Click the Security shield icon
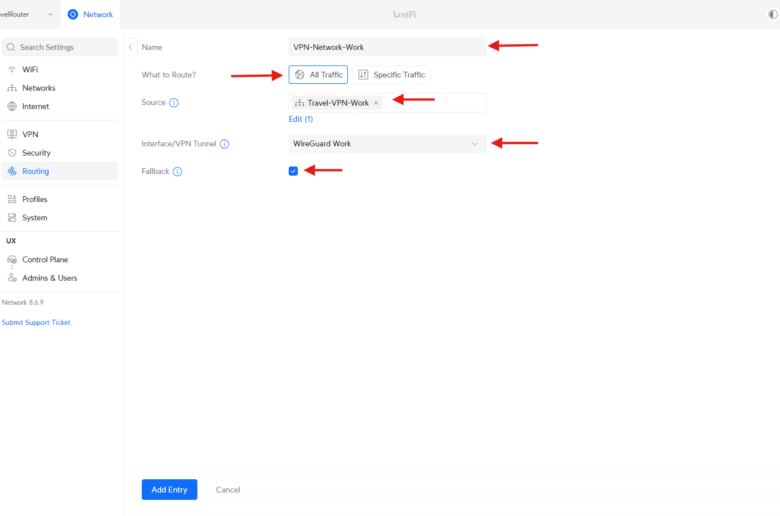The height and width of the screenshot is (516, 780). (12, 152)
